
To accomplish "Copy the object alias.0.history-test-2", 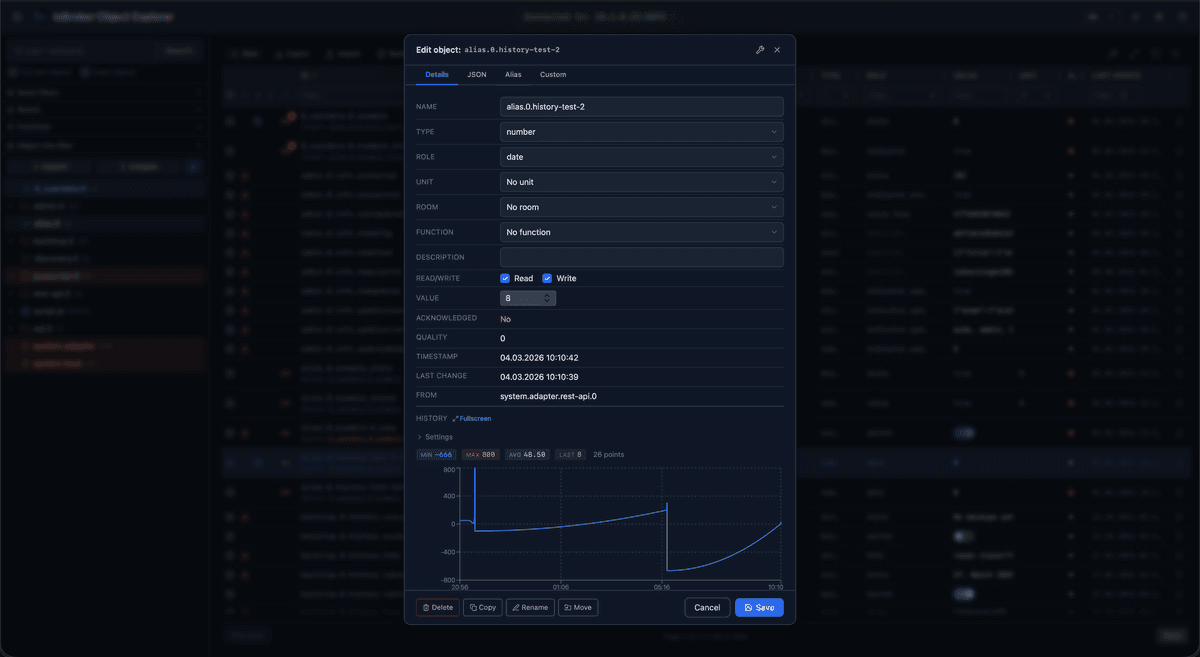I will pos(483,607).
